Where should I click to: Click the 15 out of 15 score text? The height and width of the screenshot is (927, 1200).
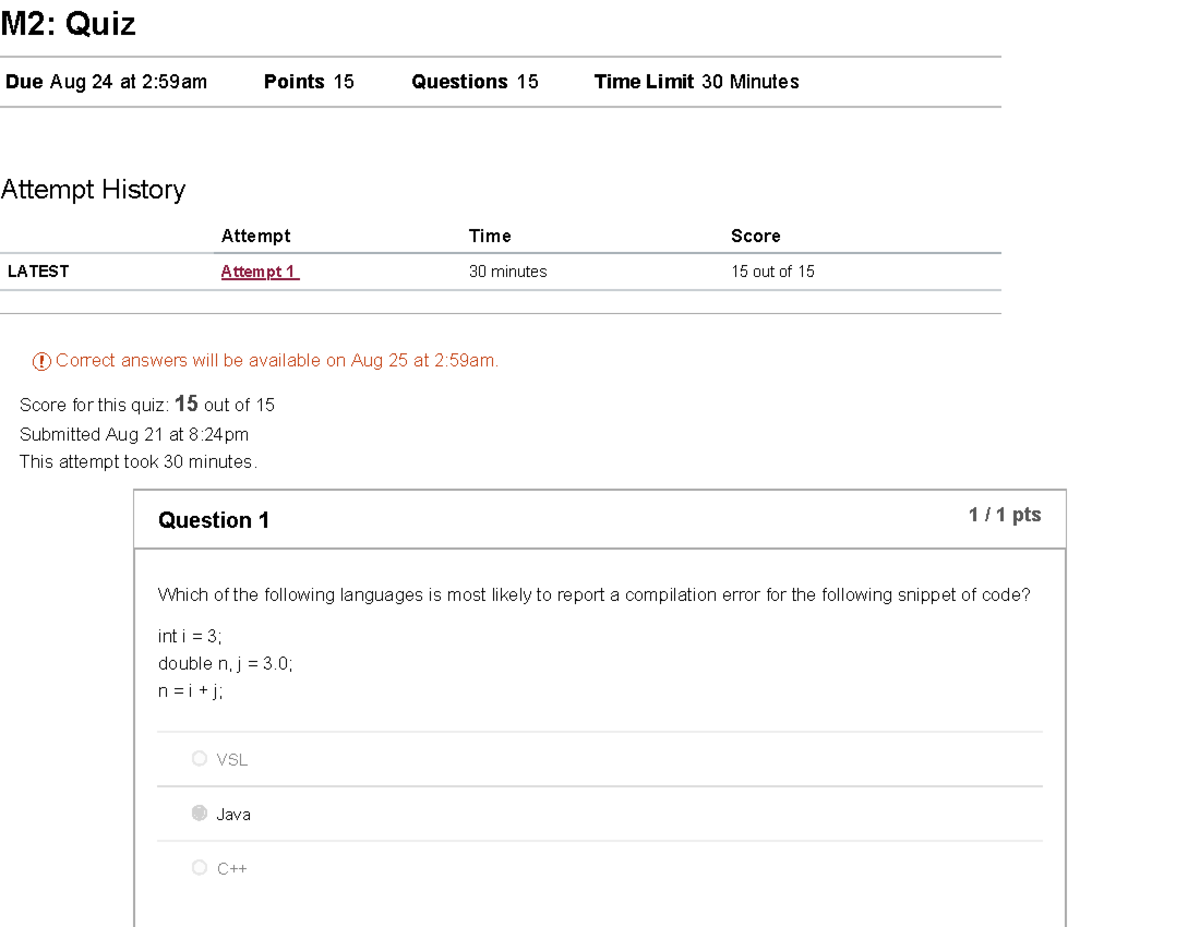pyautogui.click(x=773, y=271)
